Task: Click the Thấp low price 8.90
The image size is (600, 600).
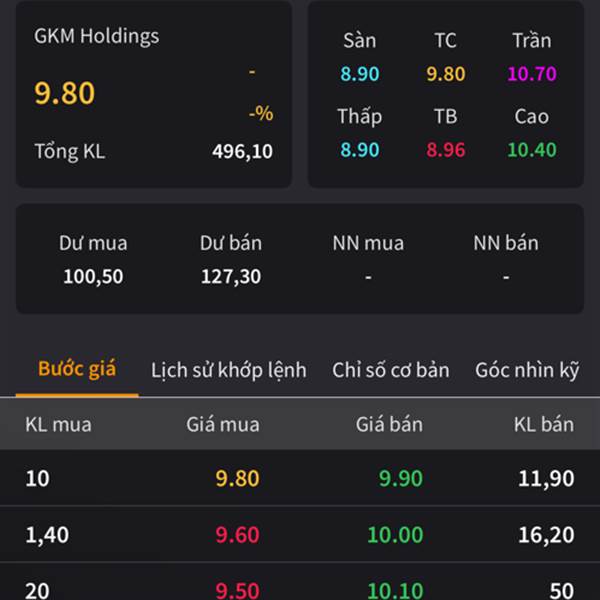Action: point(360,149)
